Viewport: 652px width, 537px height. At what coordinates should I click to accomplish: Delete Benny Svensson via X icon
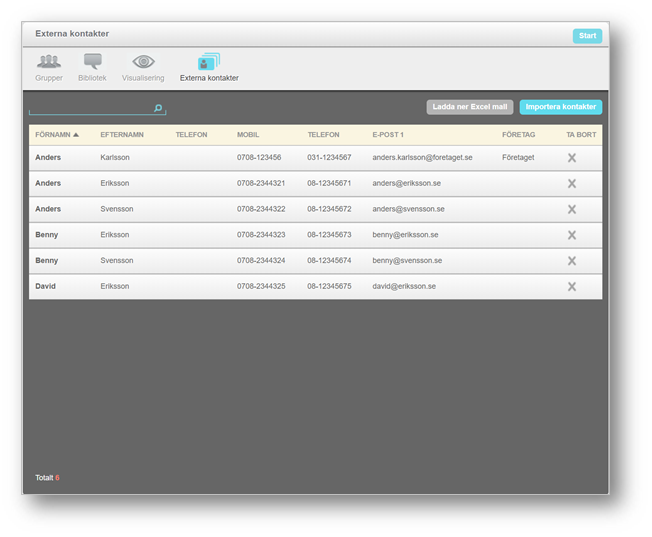pos(572,261)
